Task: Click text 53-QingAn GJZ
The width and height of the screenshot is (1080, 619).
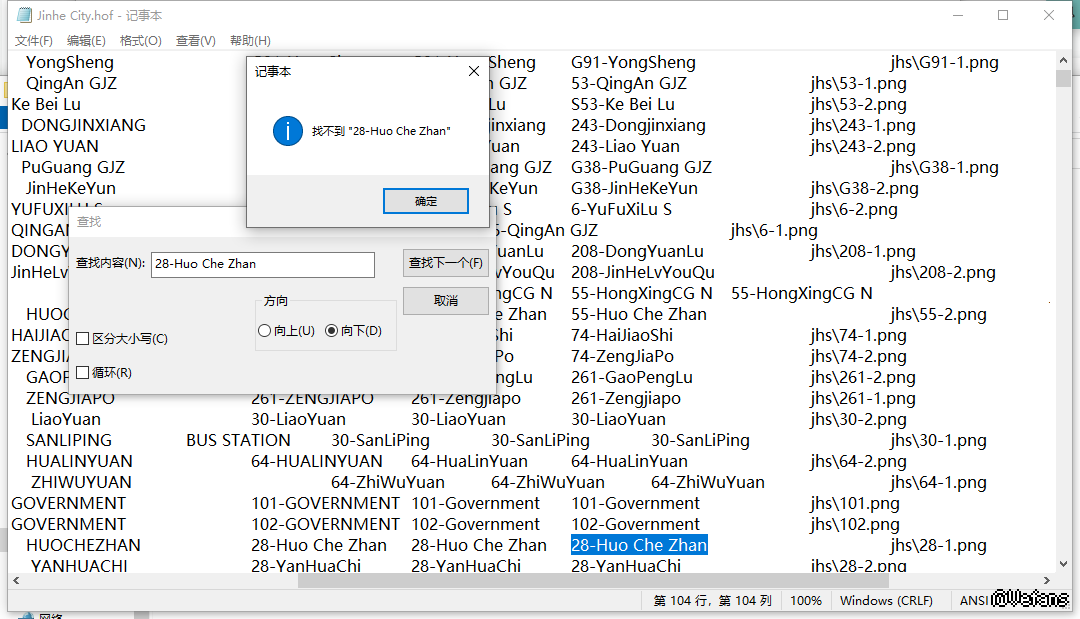Action: pyautogui.click(x=629, y=83)
